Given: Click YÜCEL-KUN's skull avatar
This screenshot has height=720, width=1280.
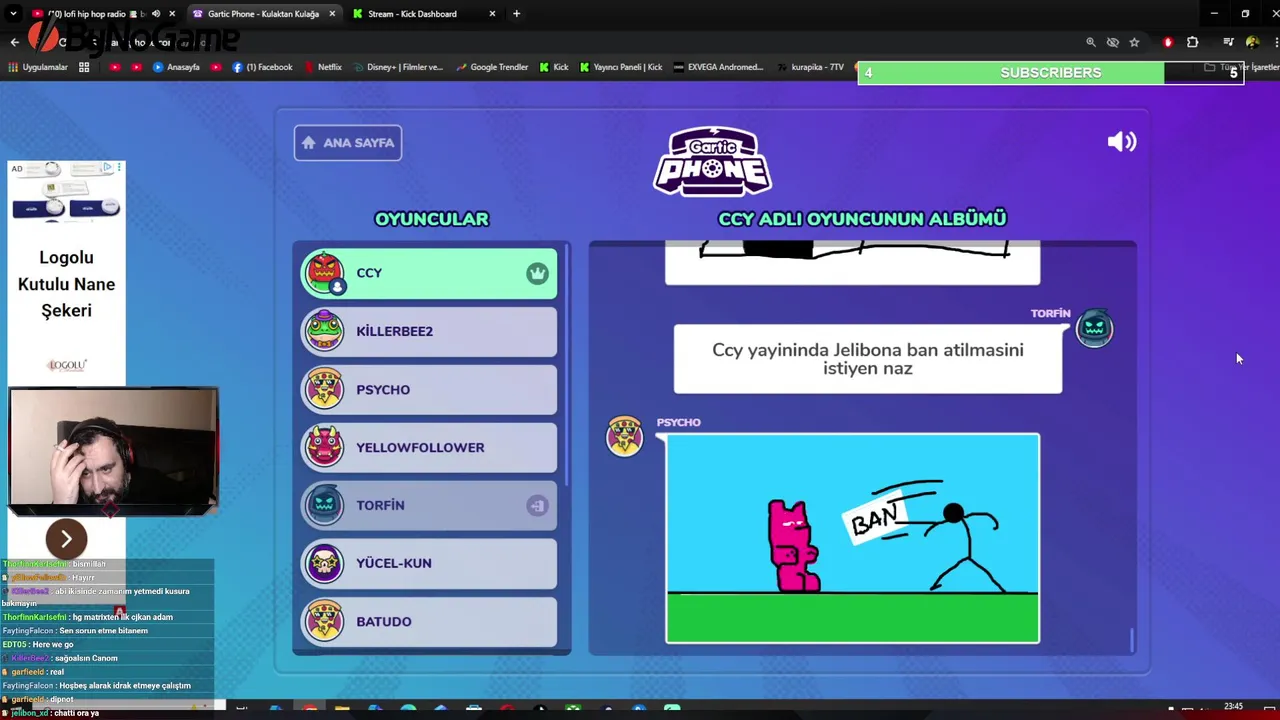Looking at the screenshot, I should click(x=324, y=563).
